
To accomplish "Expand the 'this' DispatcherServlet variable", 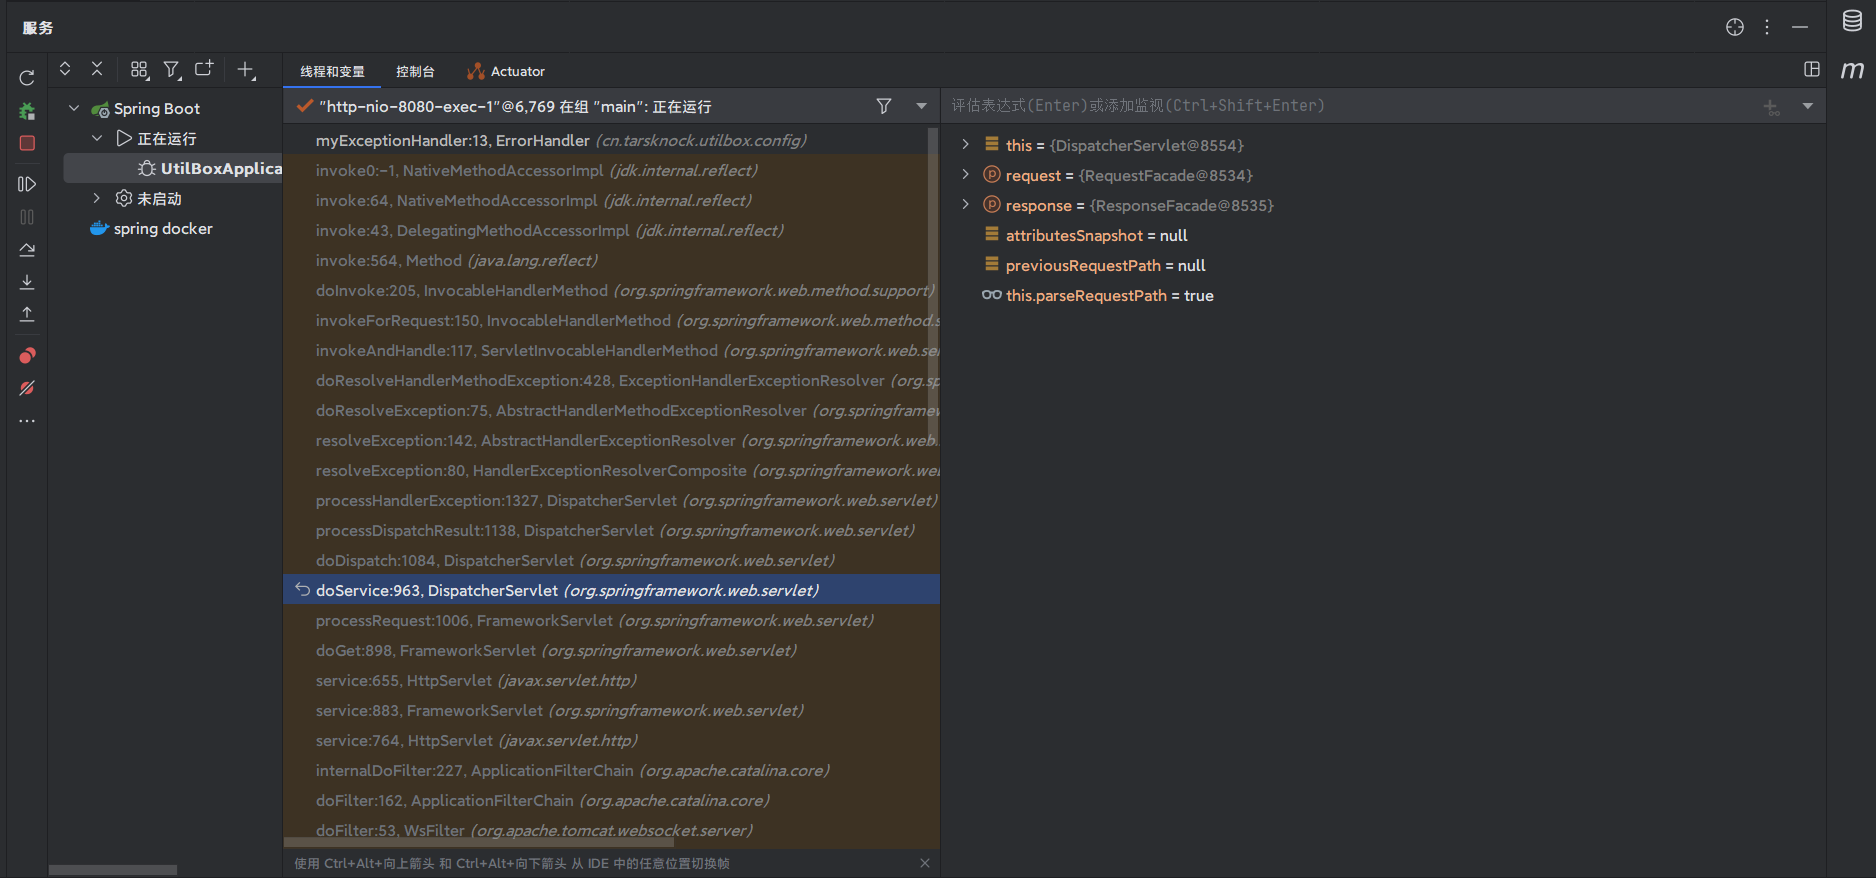I will pos(965,145).
